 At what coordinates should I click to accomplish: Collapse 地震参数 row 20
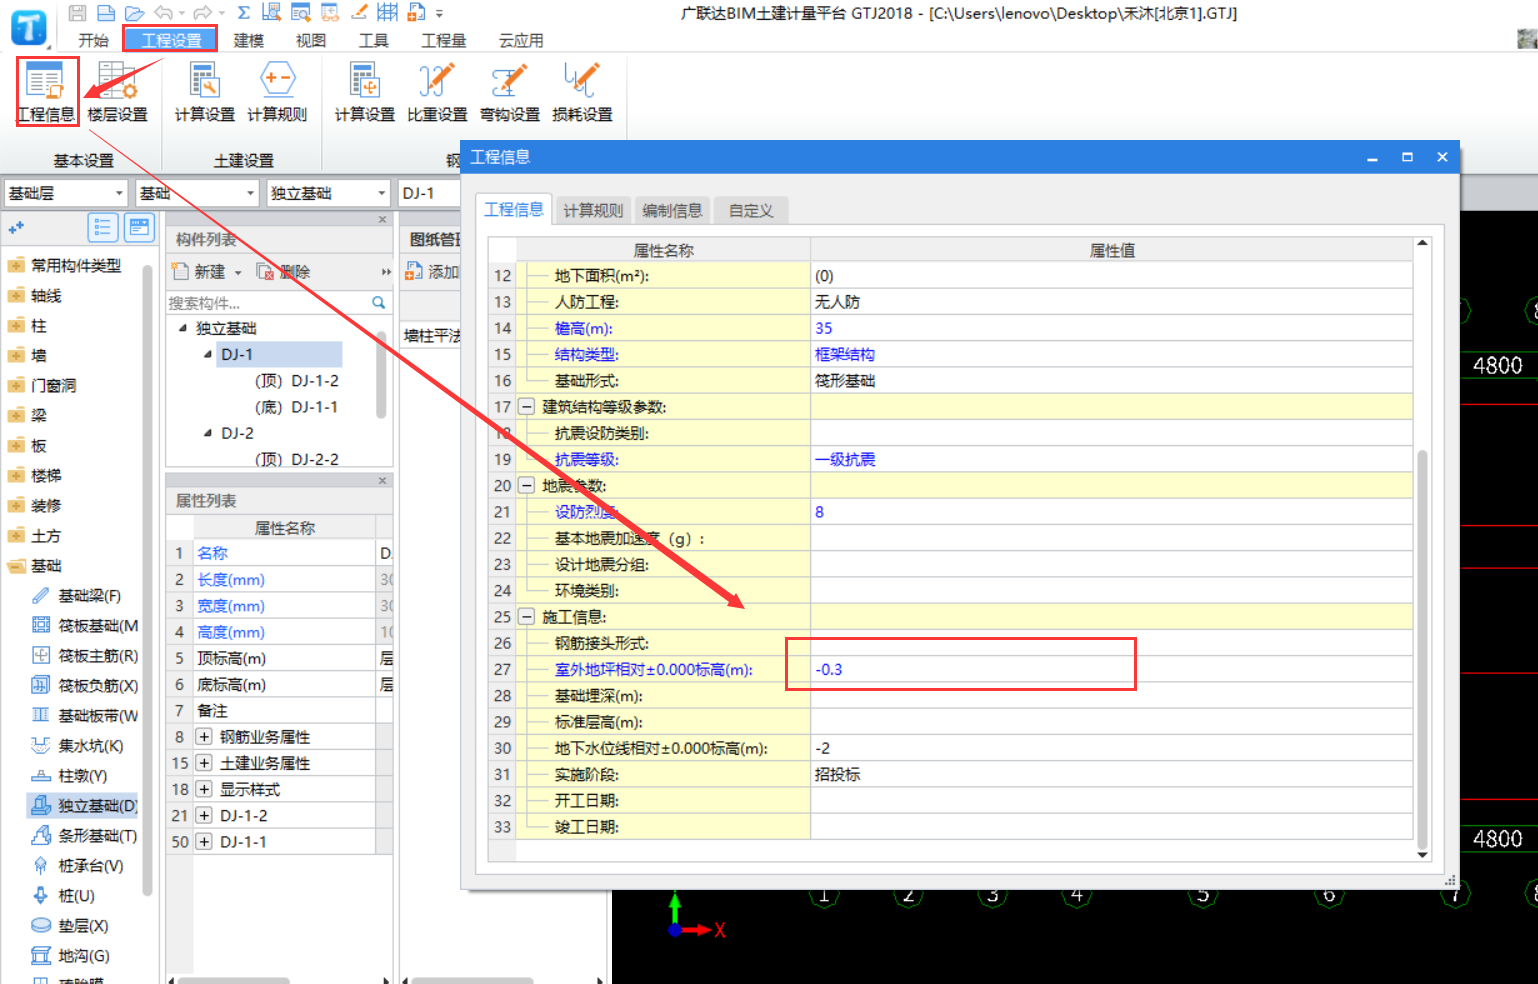click(526, 486)
